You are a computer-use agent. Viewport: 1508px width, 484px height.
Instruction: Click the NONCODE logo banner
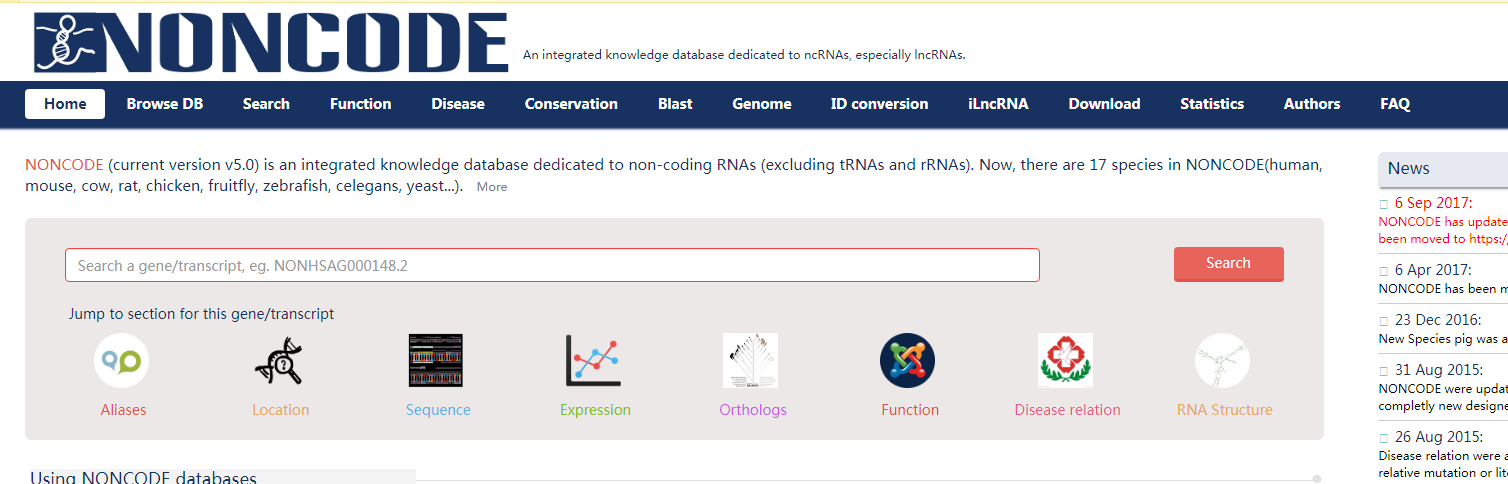coord(270,43)
